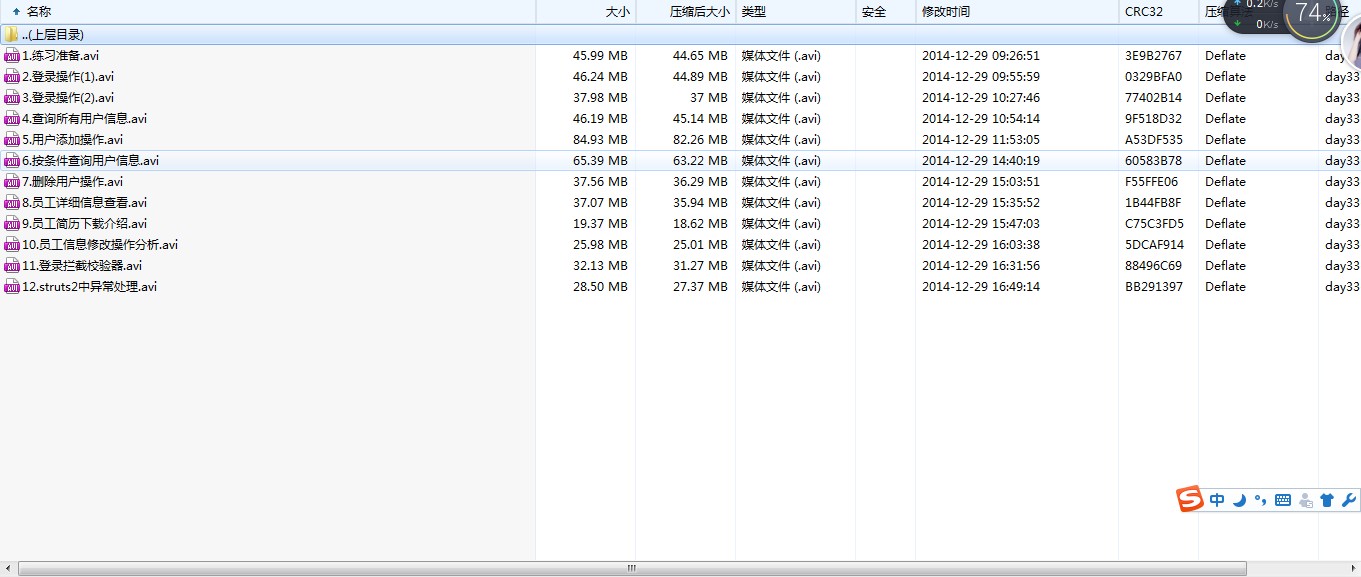1361x577 pixels.
Task: Select the icon of 4.查询所有用户信息.avi
Action: 12,119
